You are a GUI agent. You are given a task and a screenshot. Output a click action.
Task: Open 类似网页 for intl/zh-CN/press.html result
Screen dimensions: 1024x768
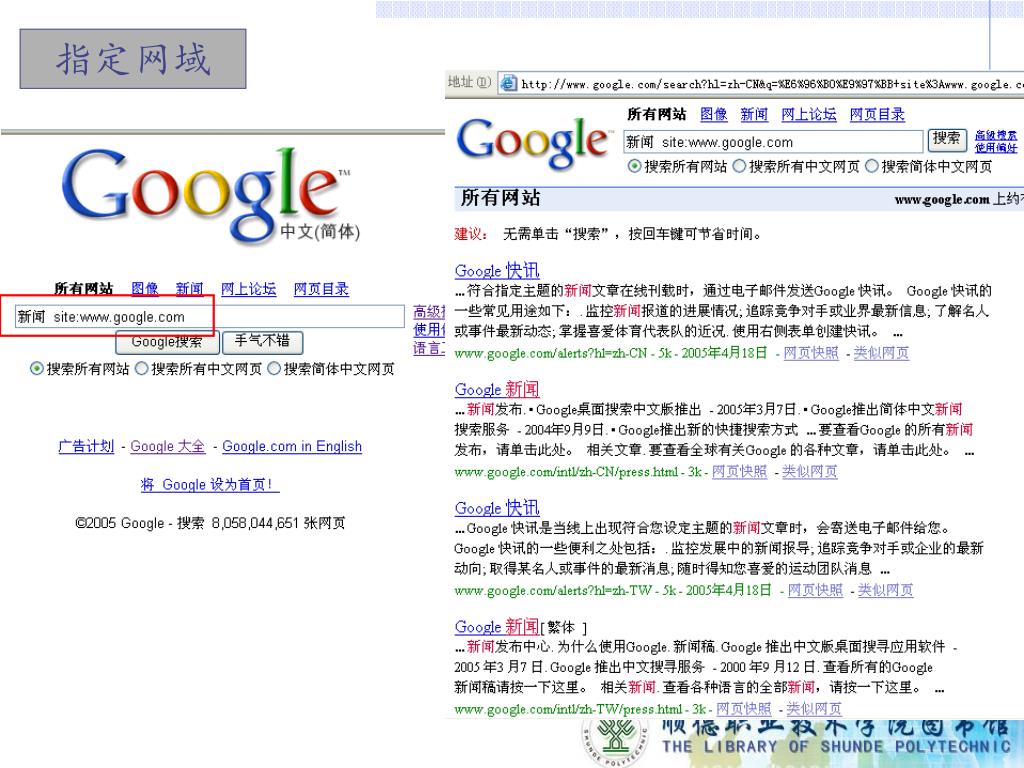(x=810, y=472)
